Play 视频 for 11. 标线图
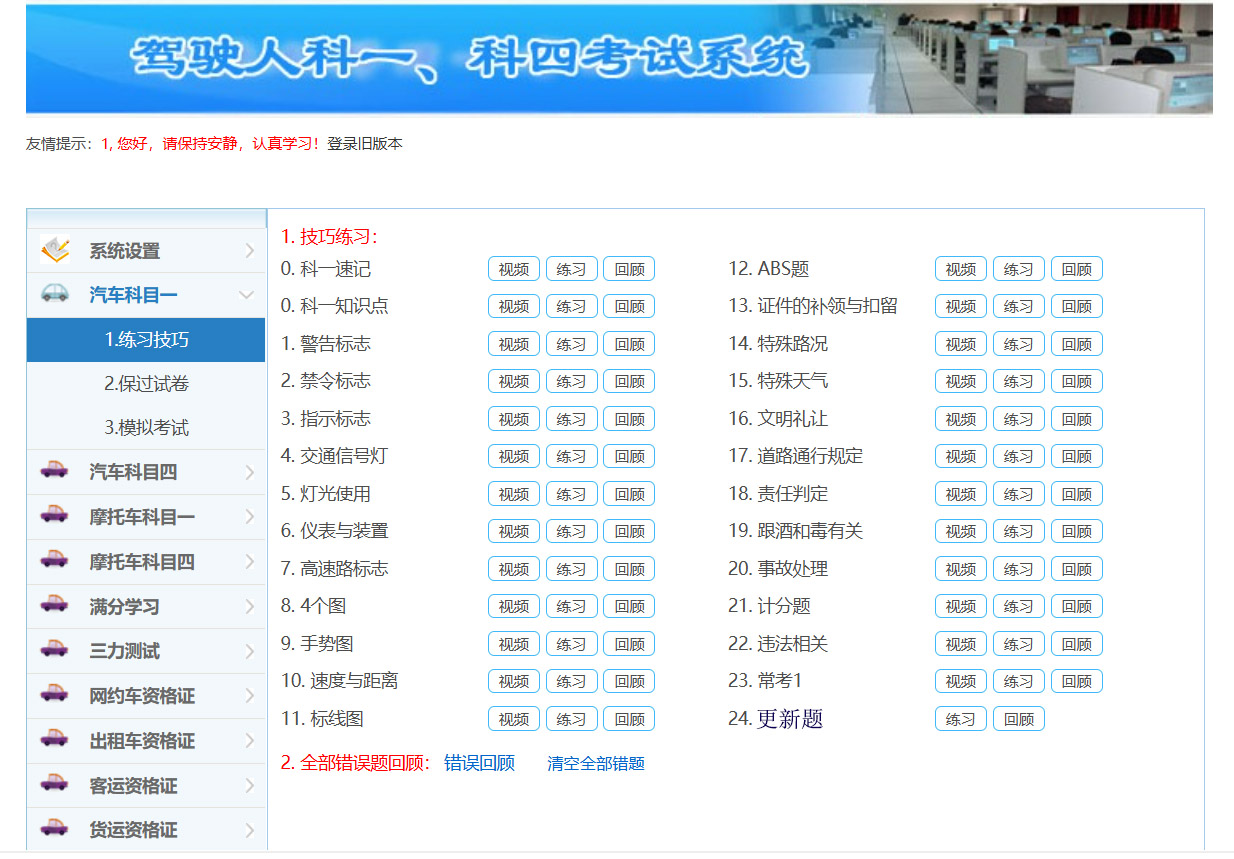The image size is (1234, 859). click(x=514, y=719)
